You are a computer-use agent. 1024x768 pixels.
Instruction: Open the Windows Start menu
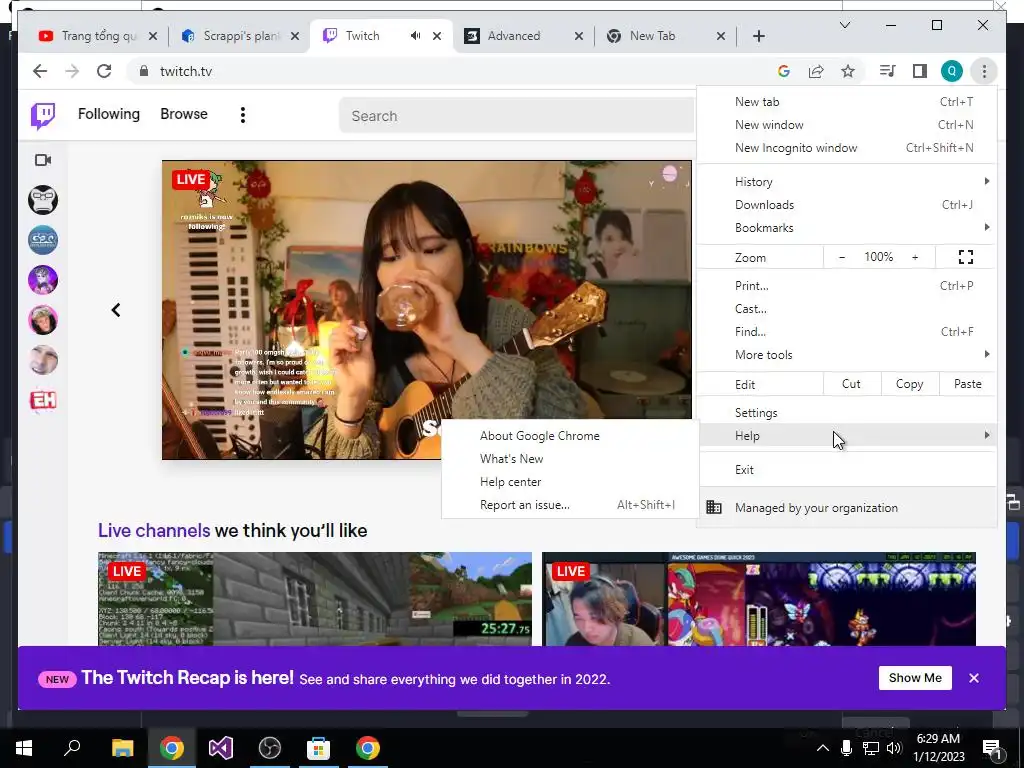[24, 748]
